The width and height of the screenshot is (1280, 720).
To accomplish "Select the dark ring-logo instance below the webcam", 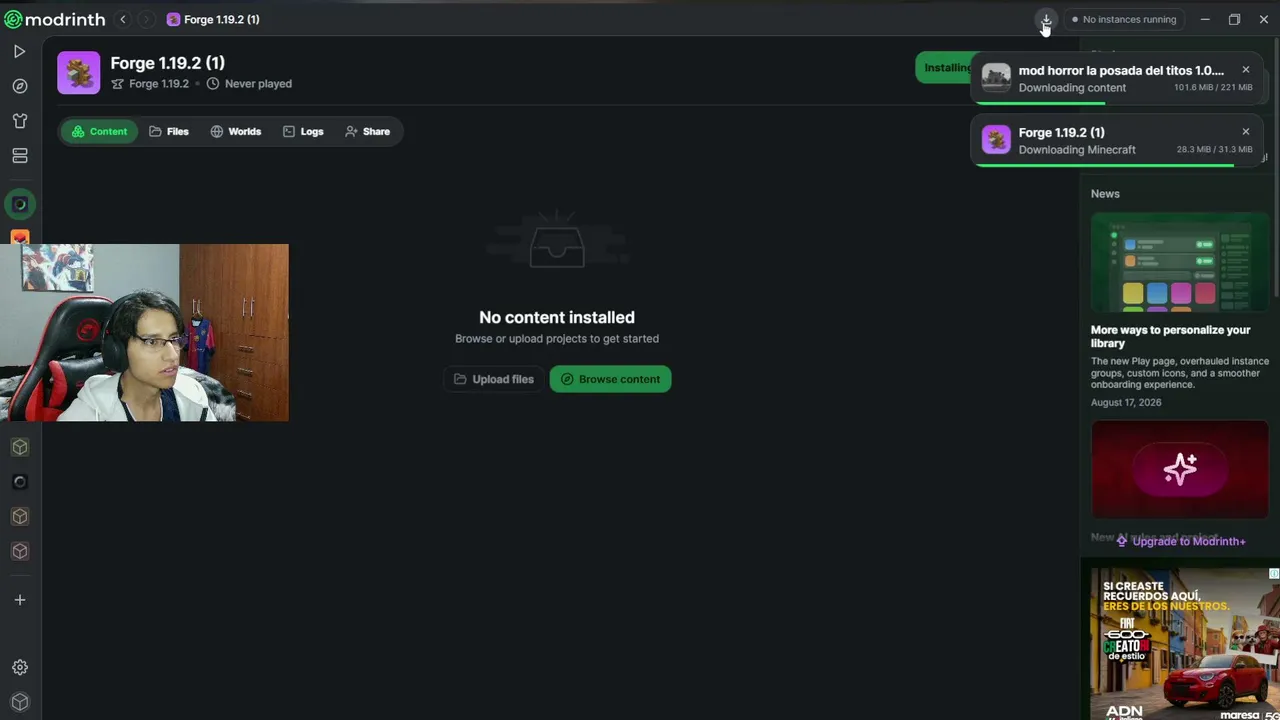I will click(x=19, y=482).
